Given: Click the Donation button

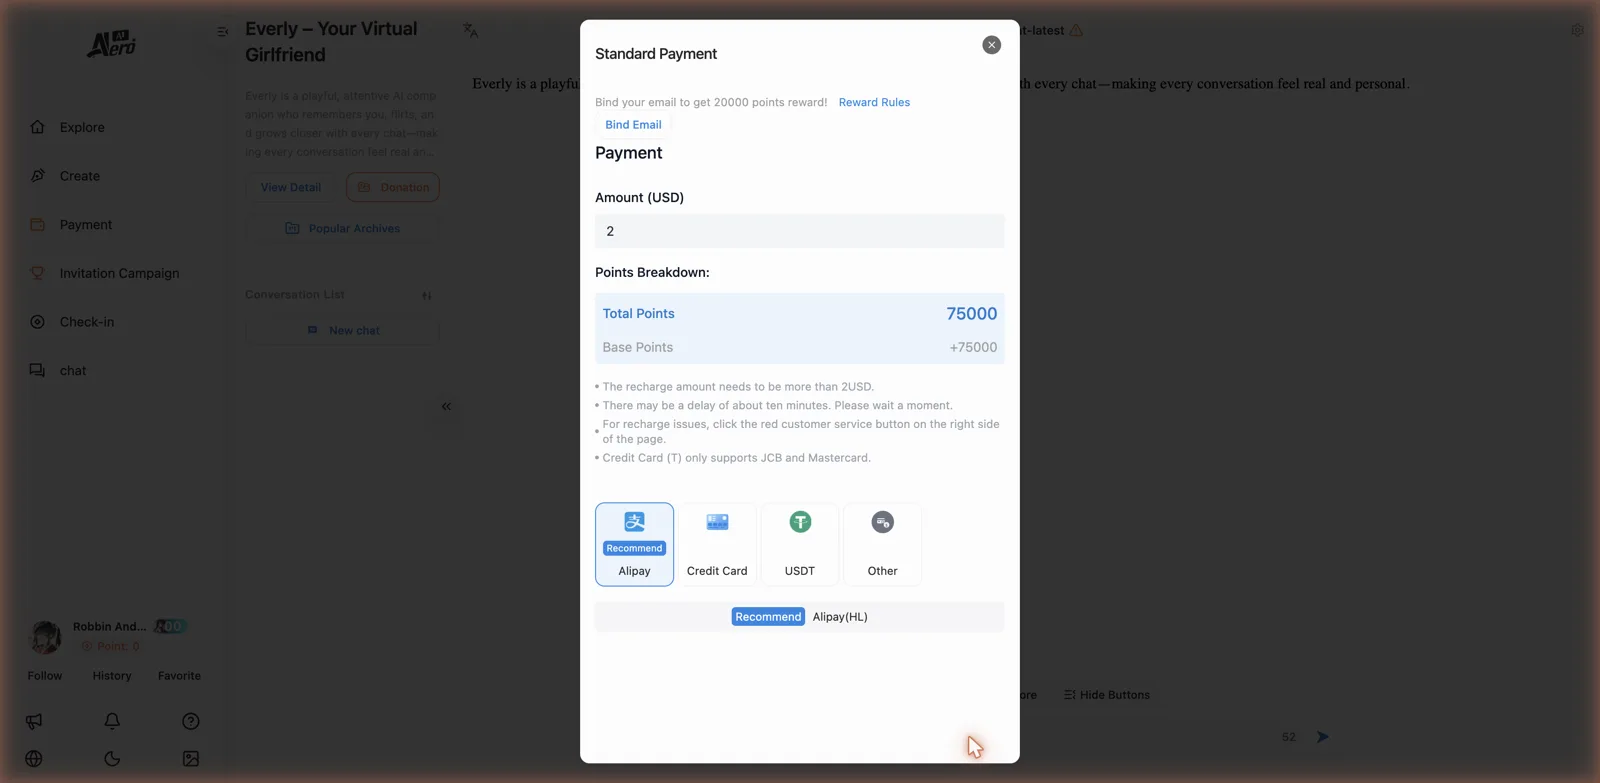Looking at the screenshot, I should [x=393, y=187].
